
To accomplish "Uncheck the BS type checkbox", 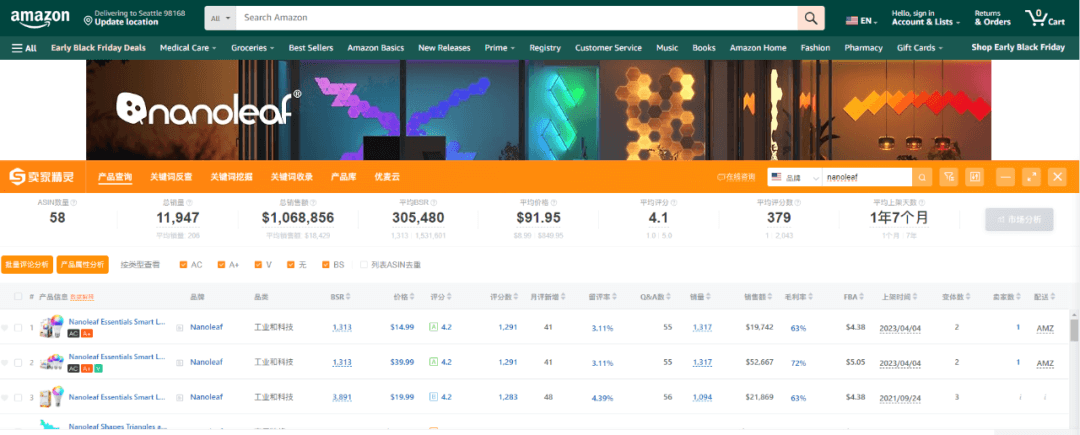I will click(x=326, y=264).
